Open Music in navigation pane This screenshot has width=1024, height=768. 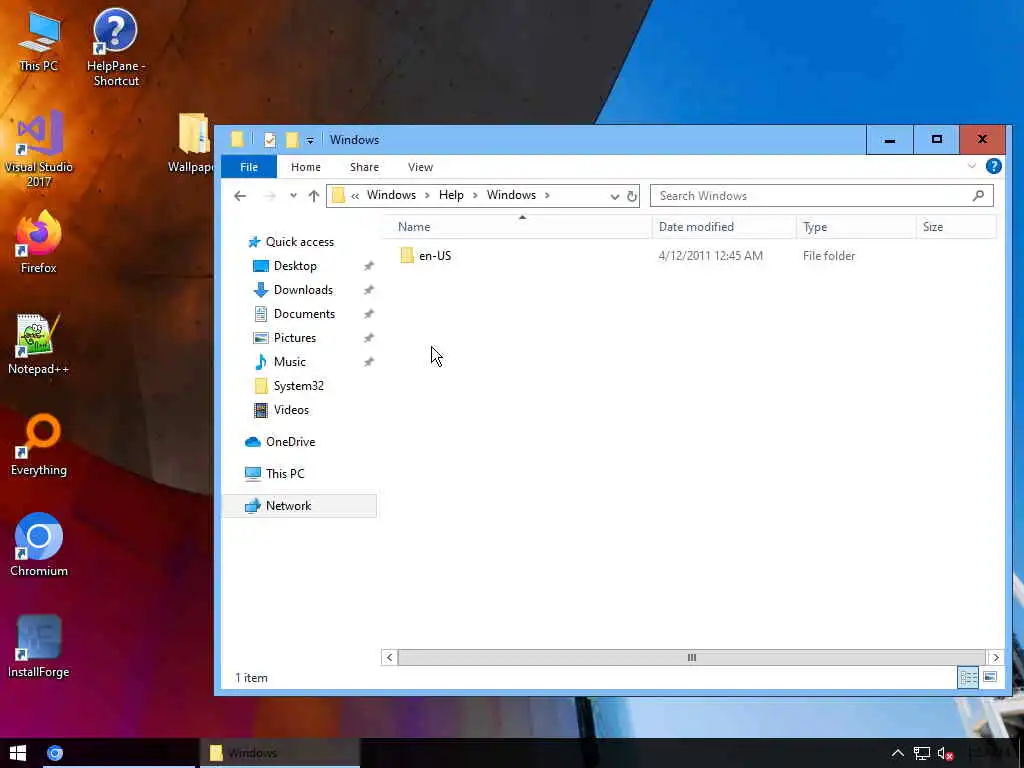(x=280, y=362)
